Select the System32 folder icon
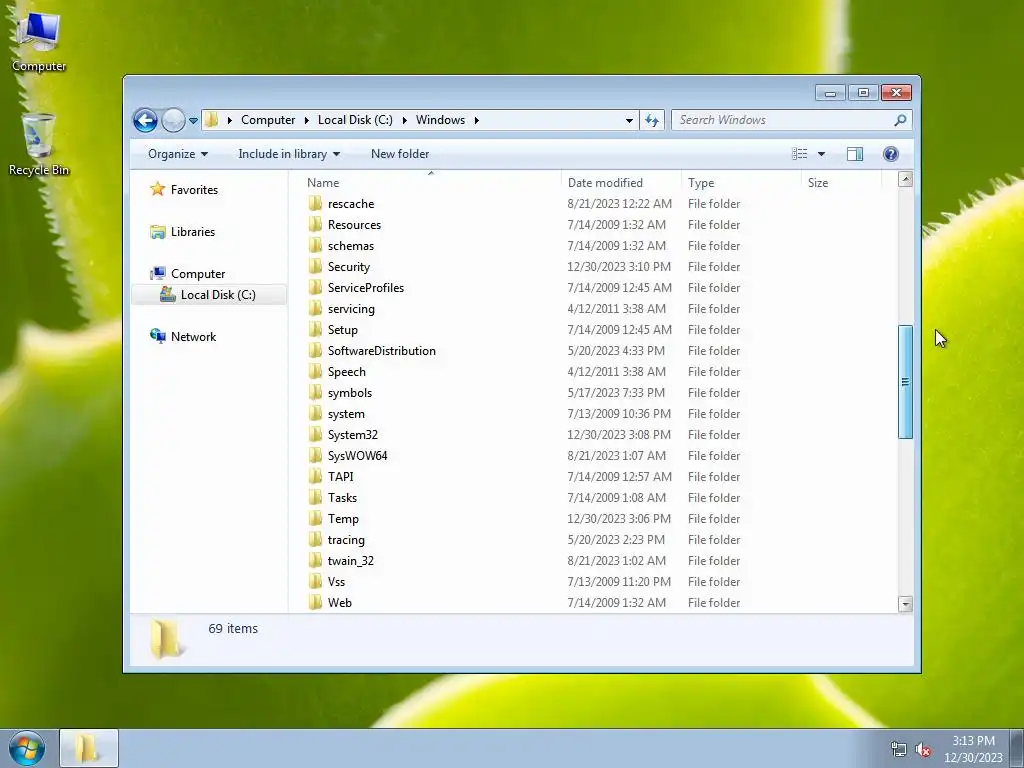 tap(315, 435)
